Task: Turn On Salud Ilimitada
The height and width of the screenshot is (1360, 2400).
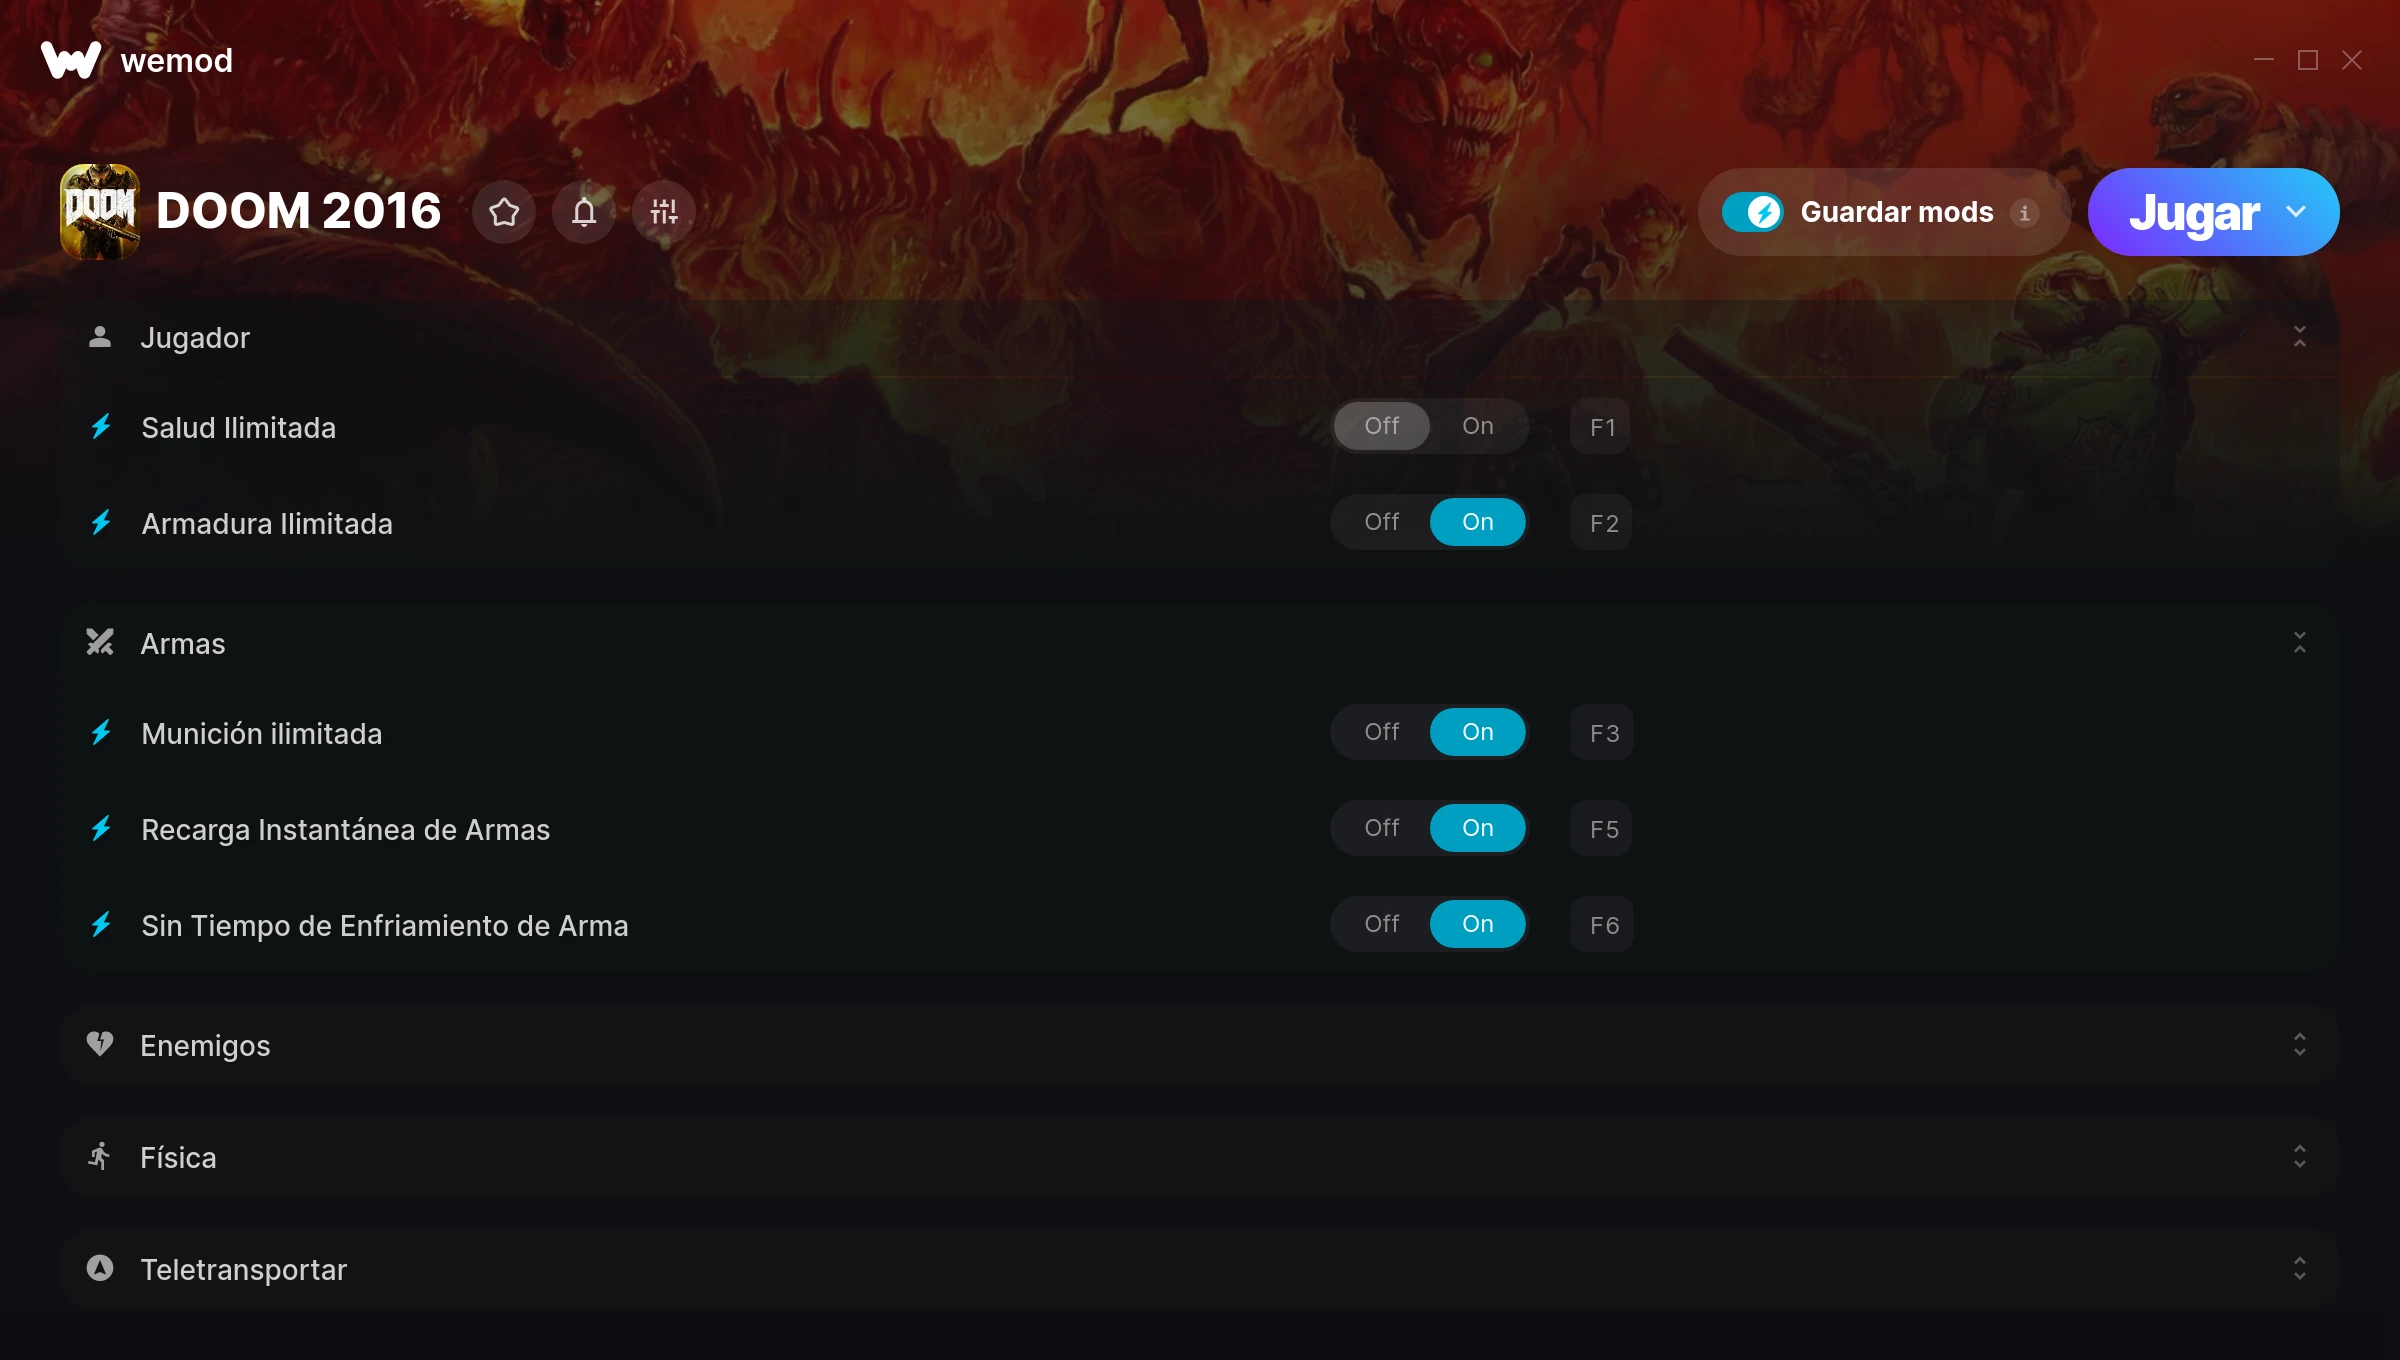Action: (1478, 426)
